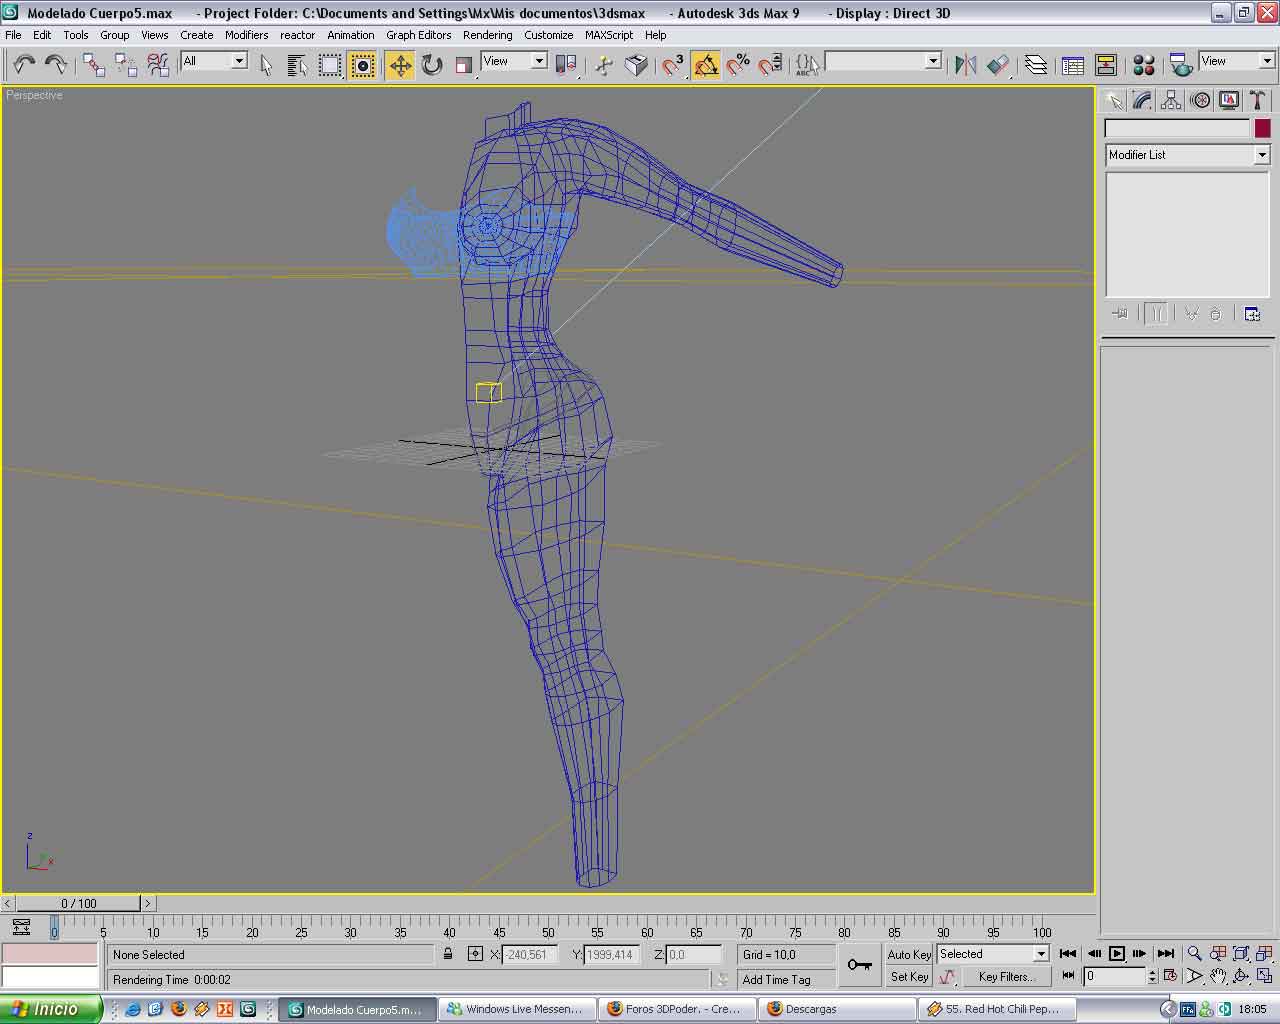1280x1024 pixels.
Task: Open the Utilities command panel
Action: [1257, 100]
